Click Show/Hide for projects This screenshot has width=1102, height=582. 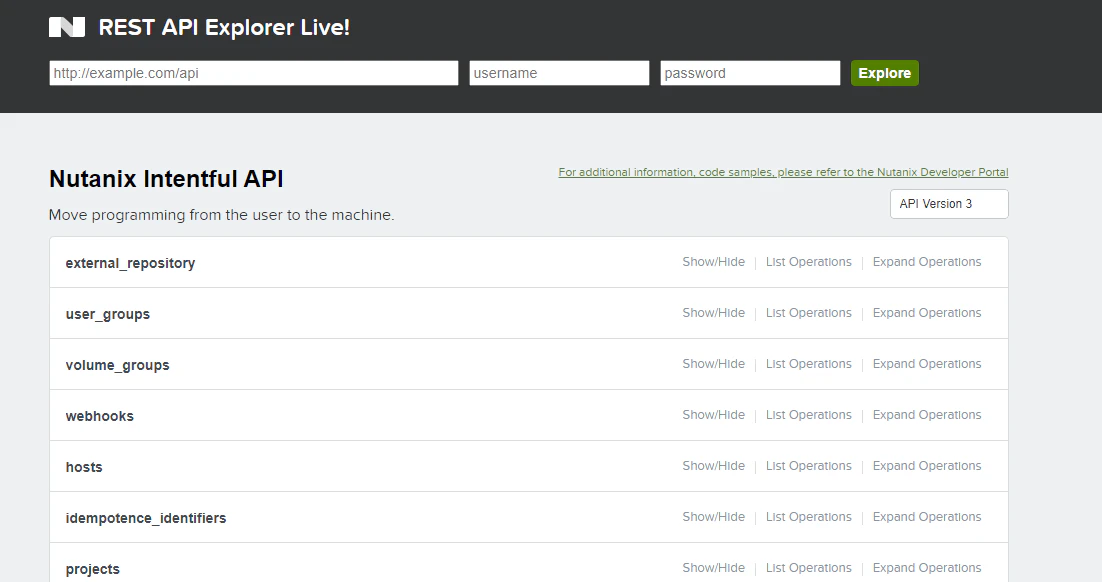pos(713,567)
